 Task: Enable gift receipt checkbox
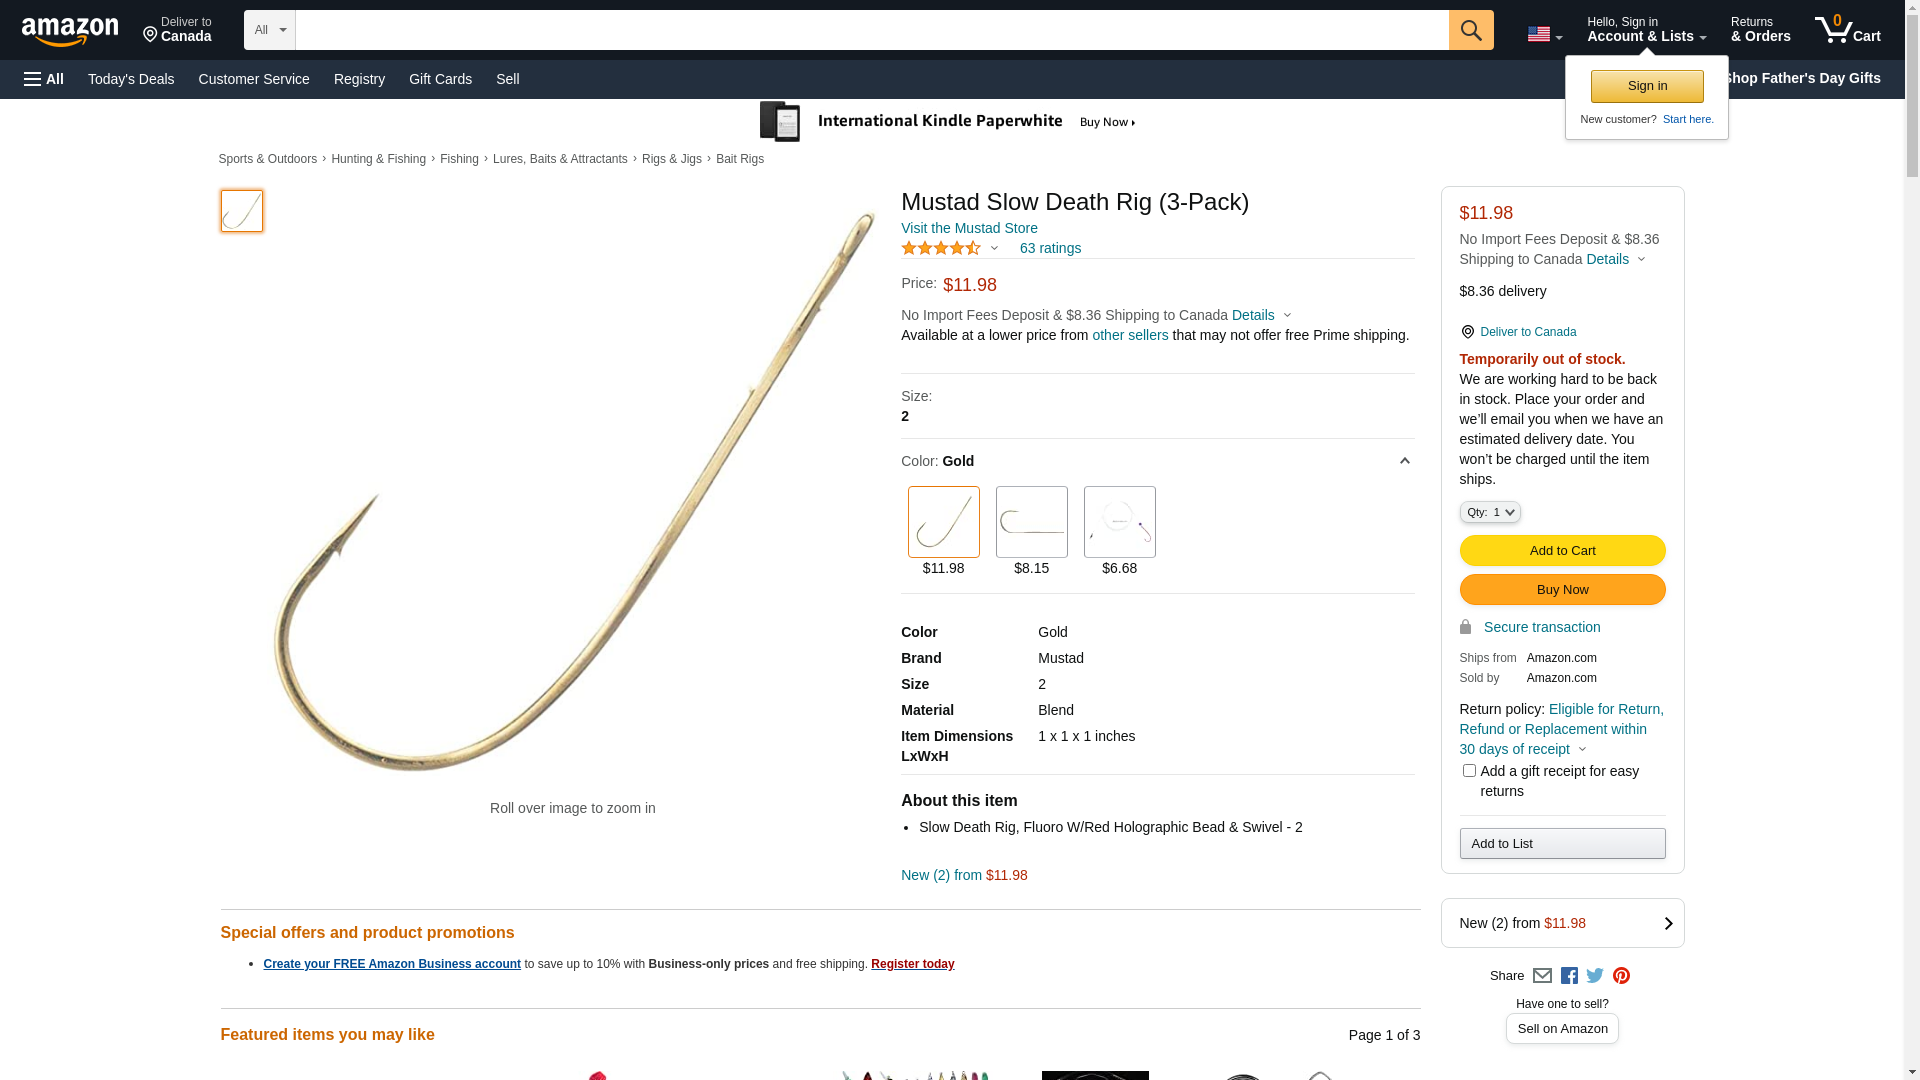coord(1469,771)
